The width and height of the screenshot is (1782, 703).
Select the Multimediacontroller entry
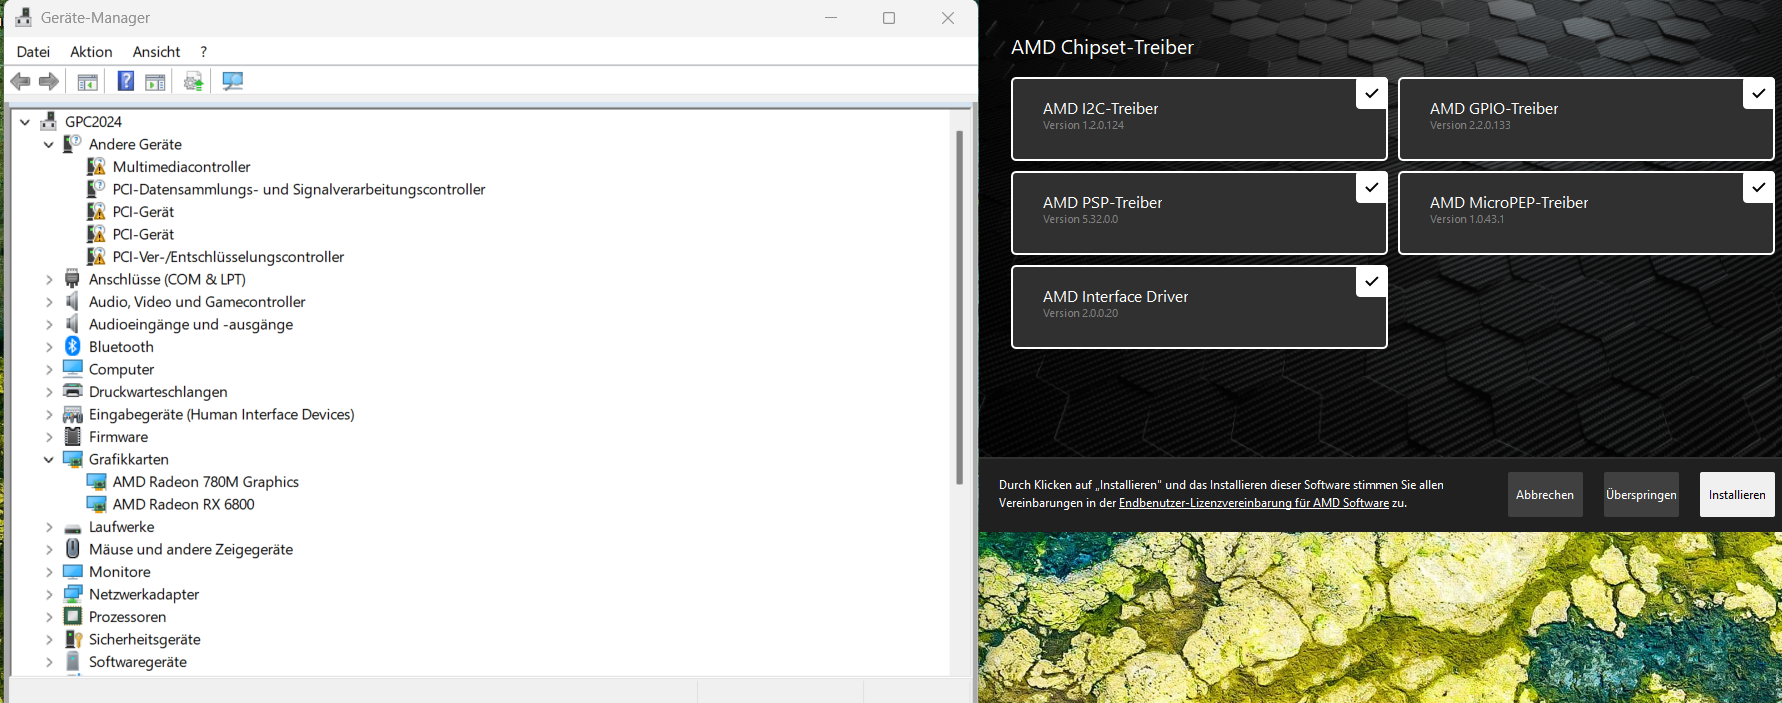pos(181,167)
